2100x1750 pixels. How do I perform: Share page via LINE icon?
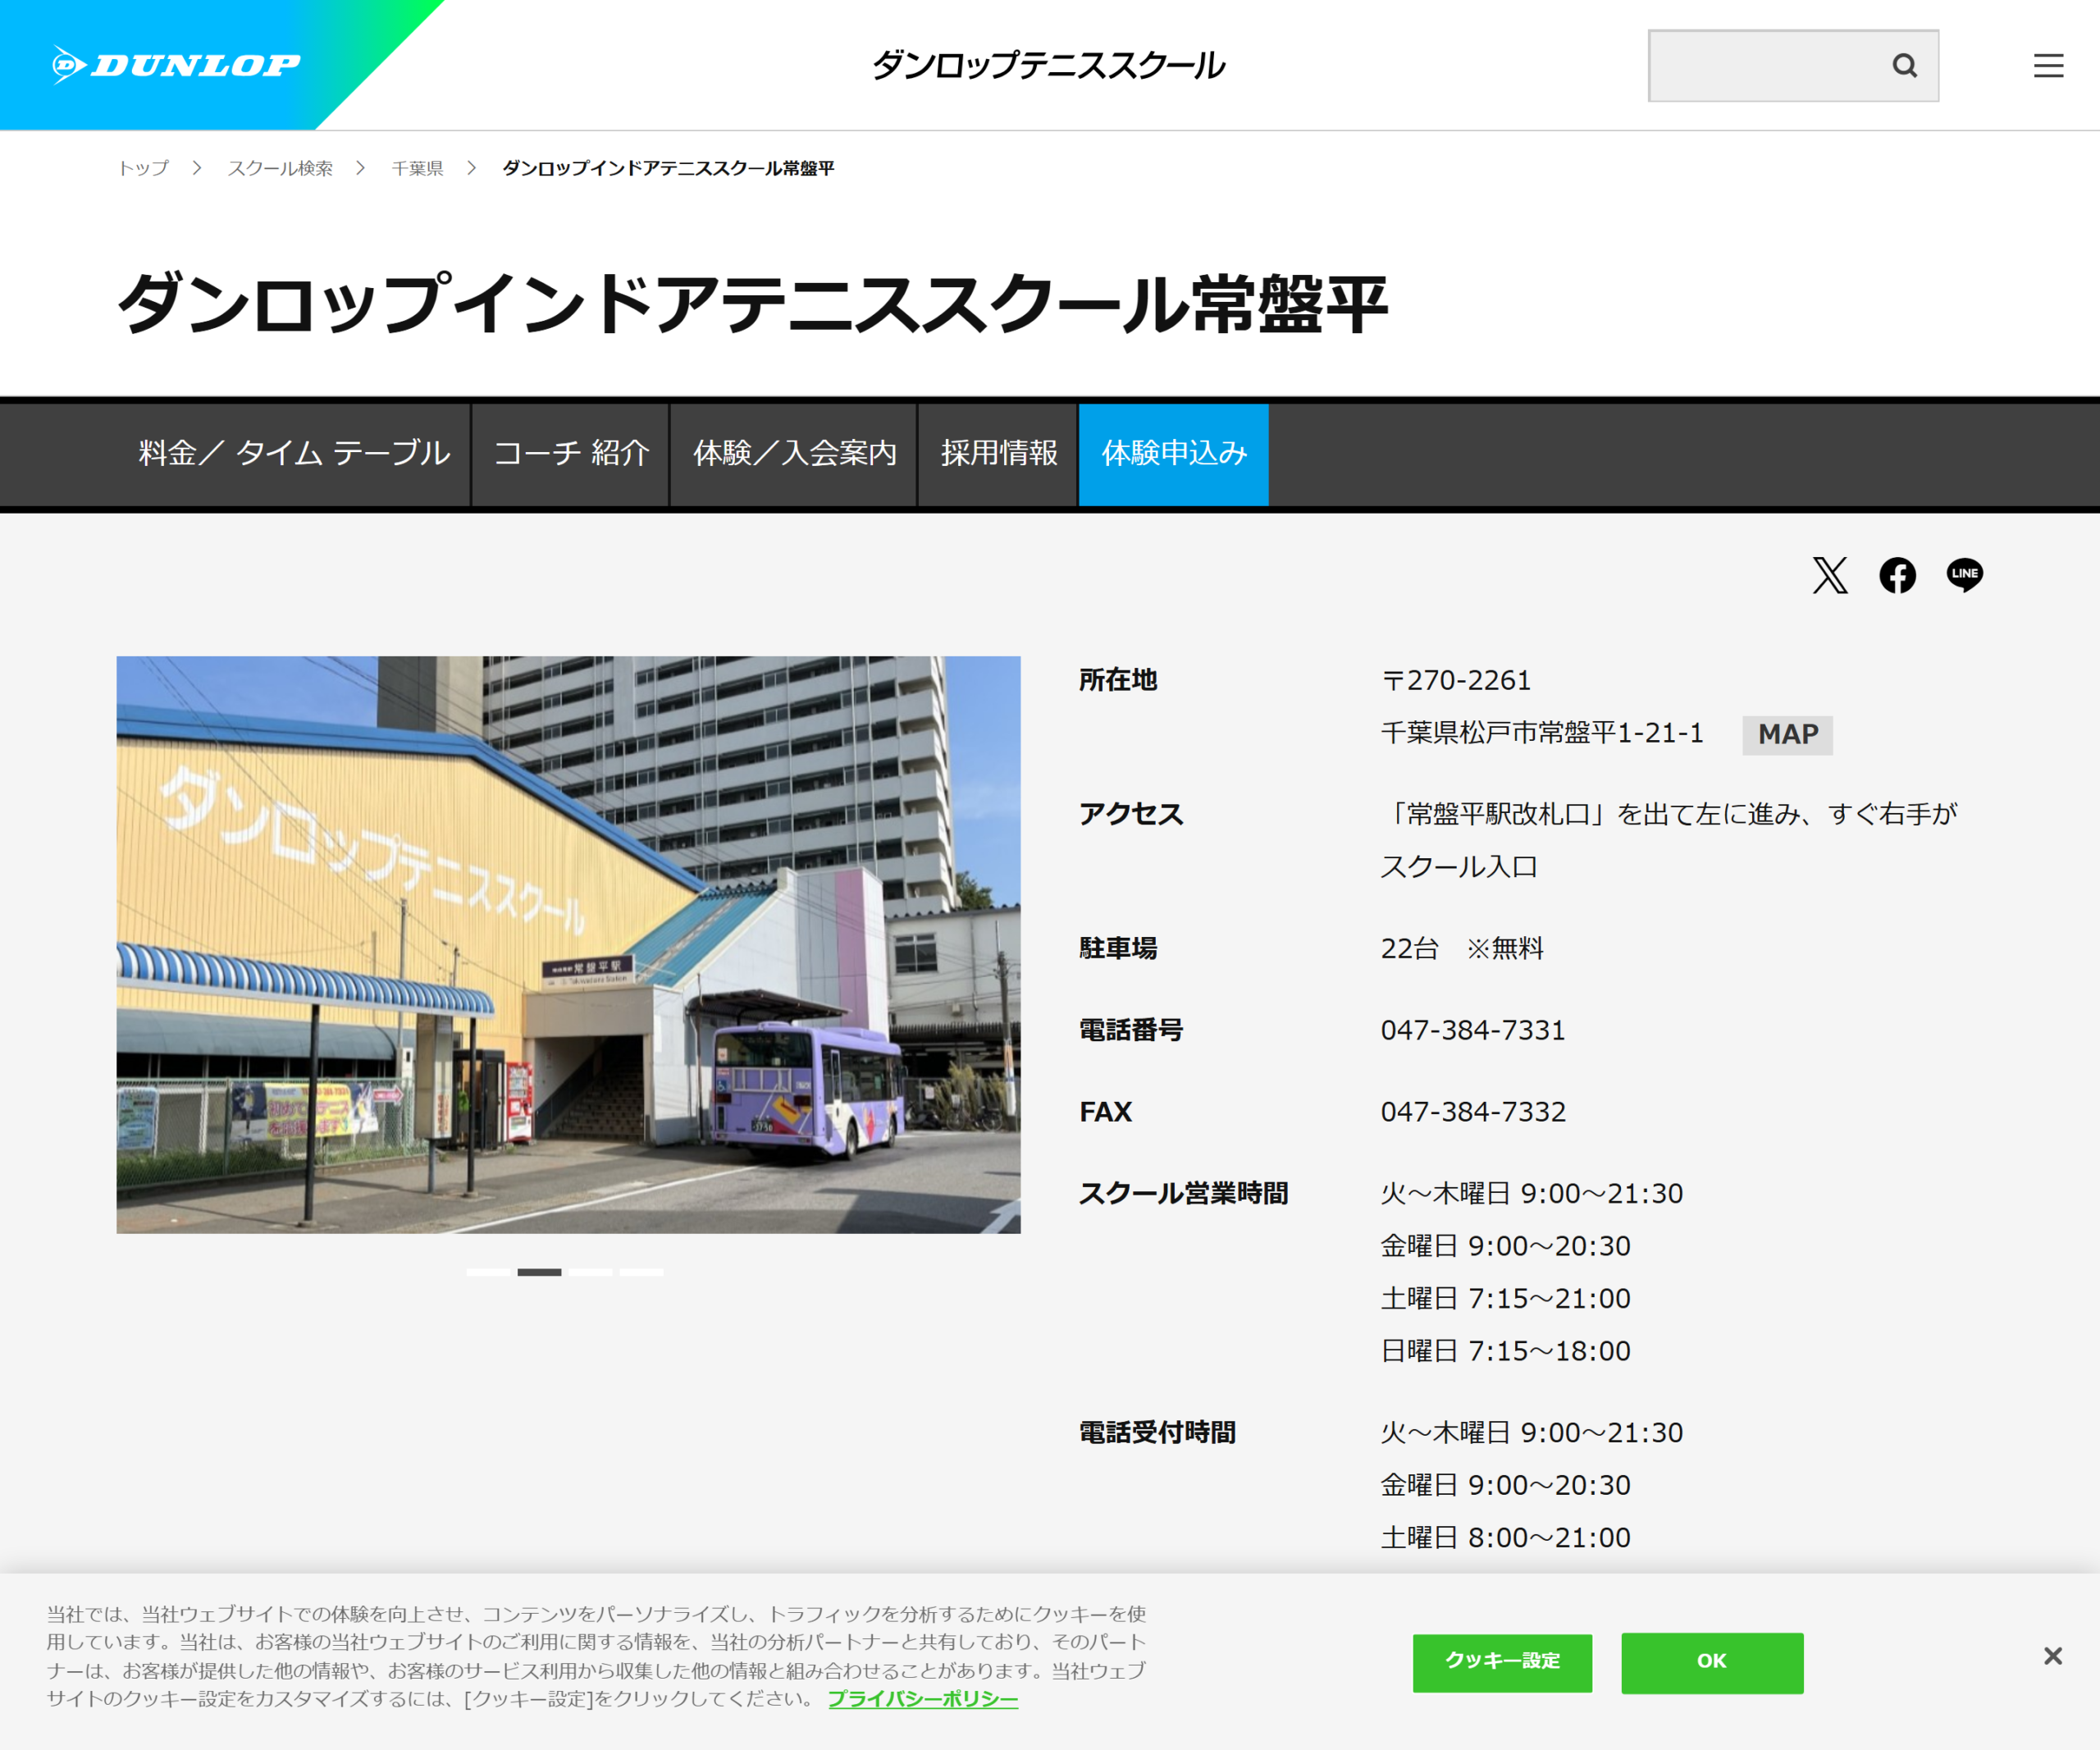1964,575
